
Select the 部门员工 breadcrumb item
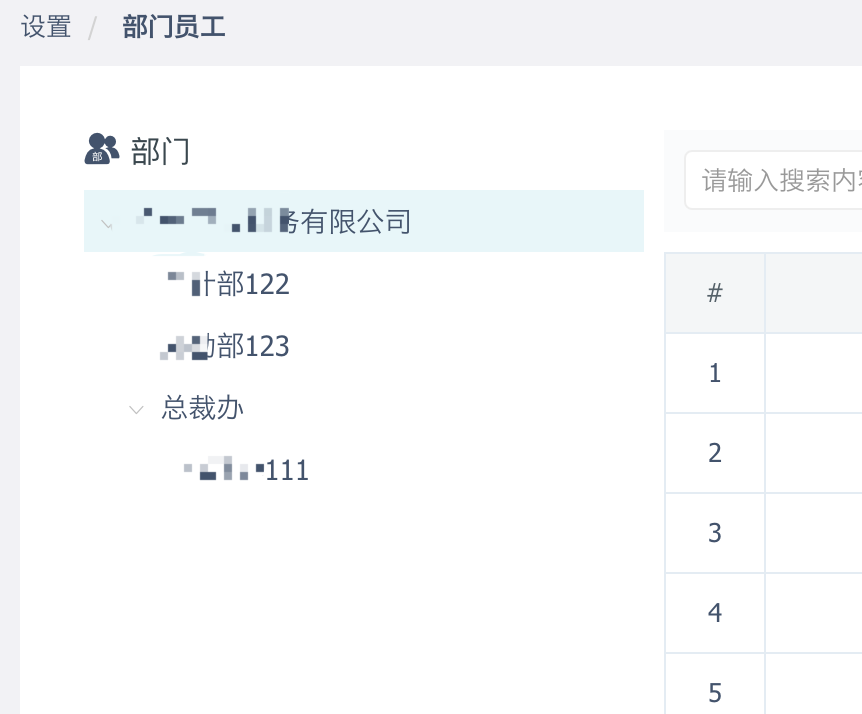(x=174, y=27)
